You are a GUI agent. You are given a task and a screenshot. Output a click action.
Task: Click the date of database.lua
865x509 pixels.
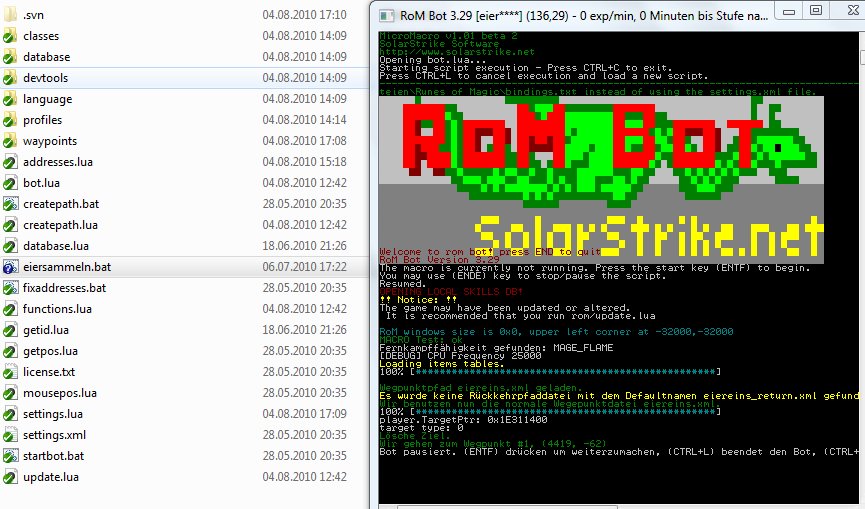[x=304, y=246]
